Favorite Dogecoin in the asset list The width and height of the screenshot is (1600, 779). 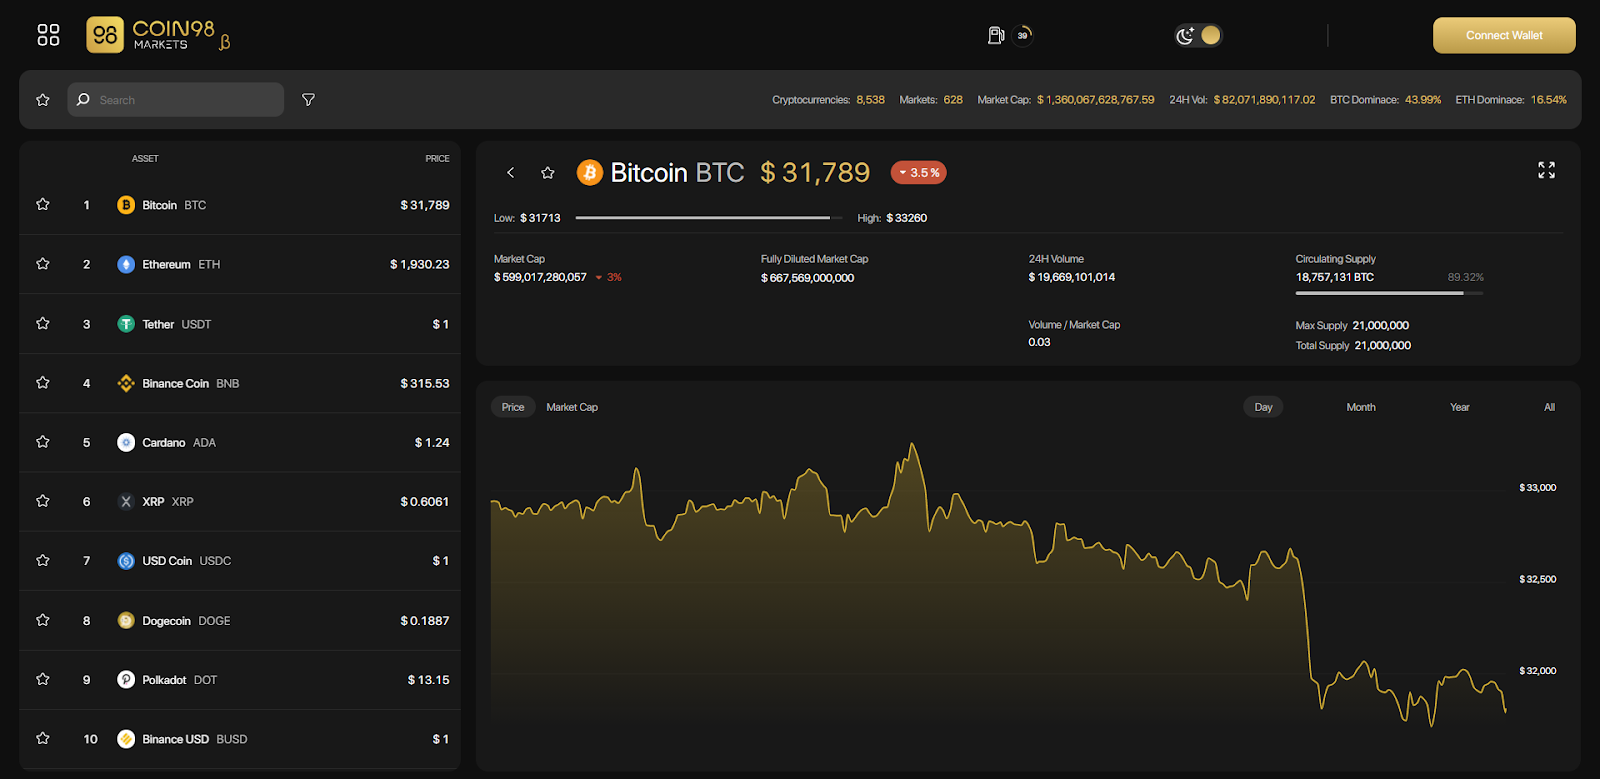click(43, 620)
